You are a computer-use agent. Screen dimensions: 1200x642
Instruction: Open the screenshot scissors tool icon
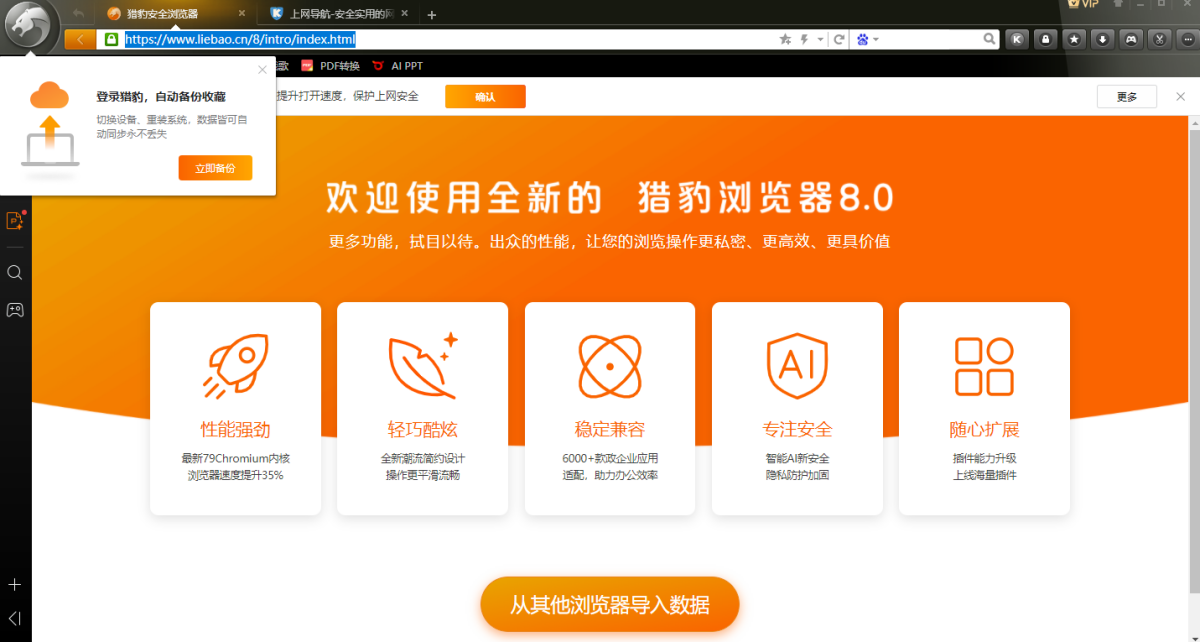coord(1159,40)
